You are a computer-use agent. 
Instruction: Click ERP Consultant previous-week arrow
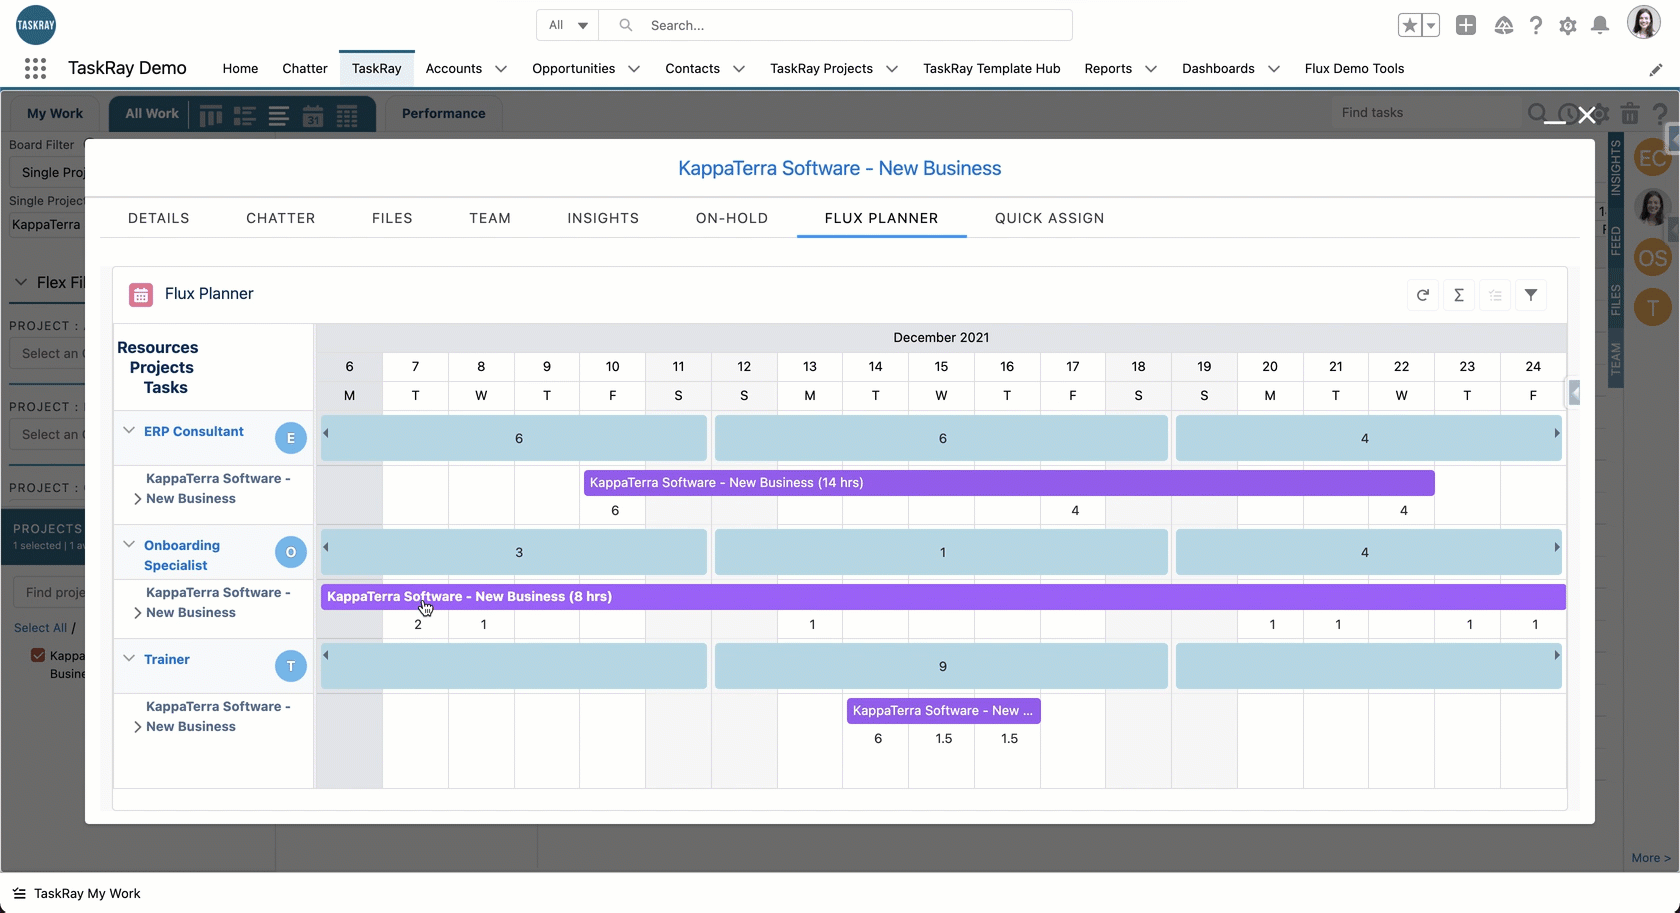click(326, 433)
